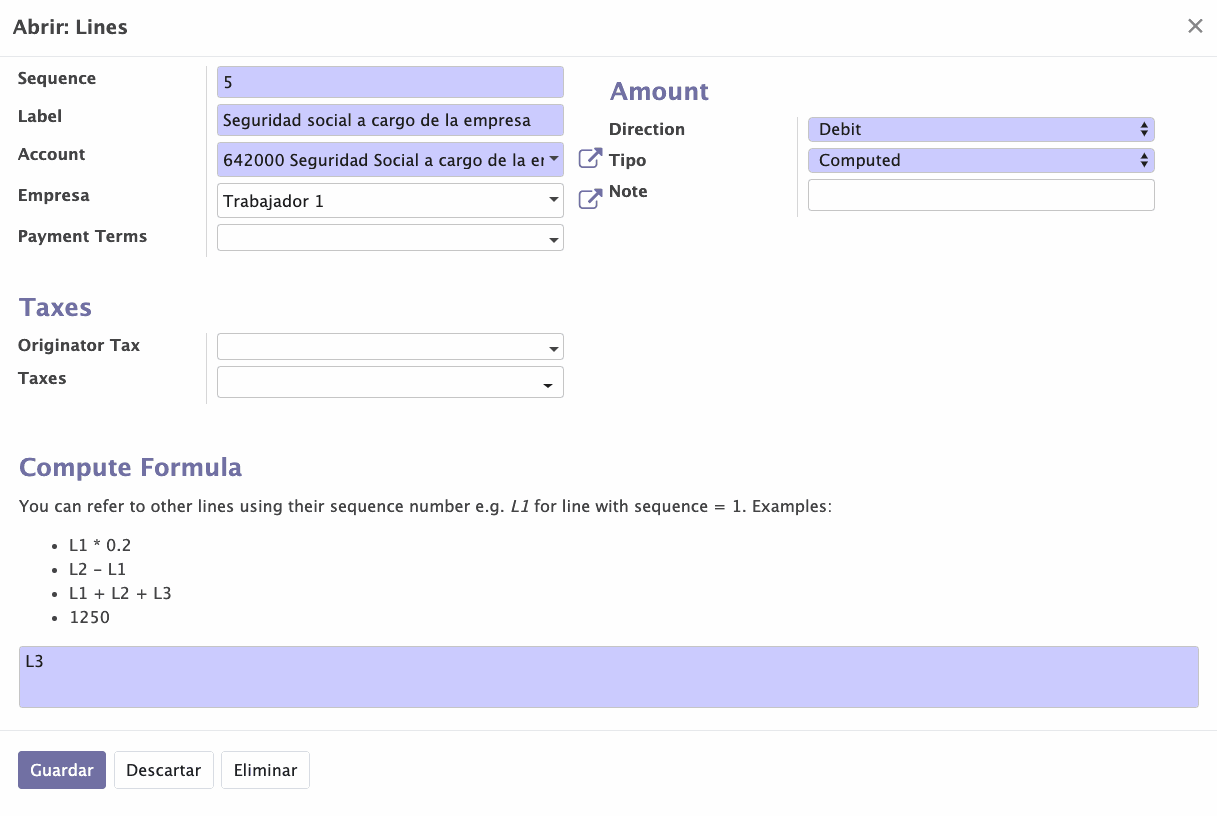Click the Descartar button

pyautogui.click(x=164, y=770)
